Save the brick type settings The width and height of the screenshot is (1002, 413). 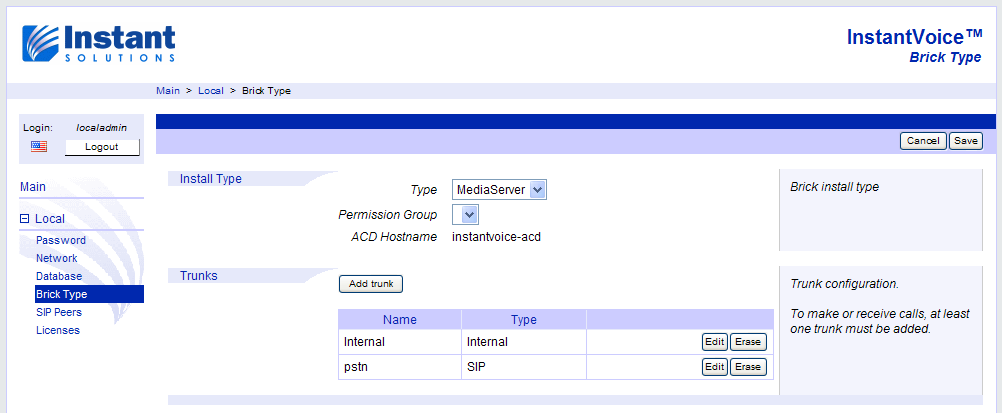[x=966, y=141]
